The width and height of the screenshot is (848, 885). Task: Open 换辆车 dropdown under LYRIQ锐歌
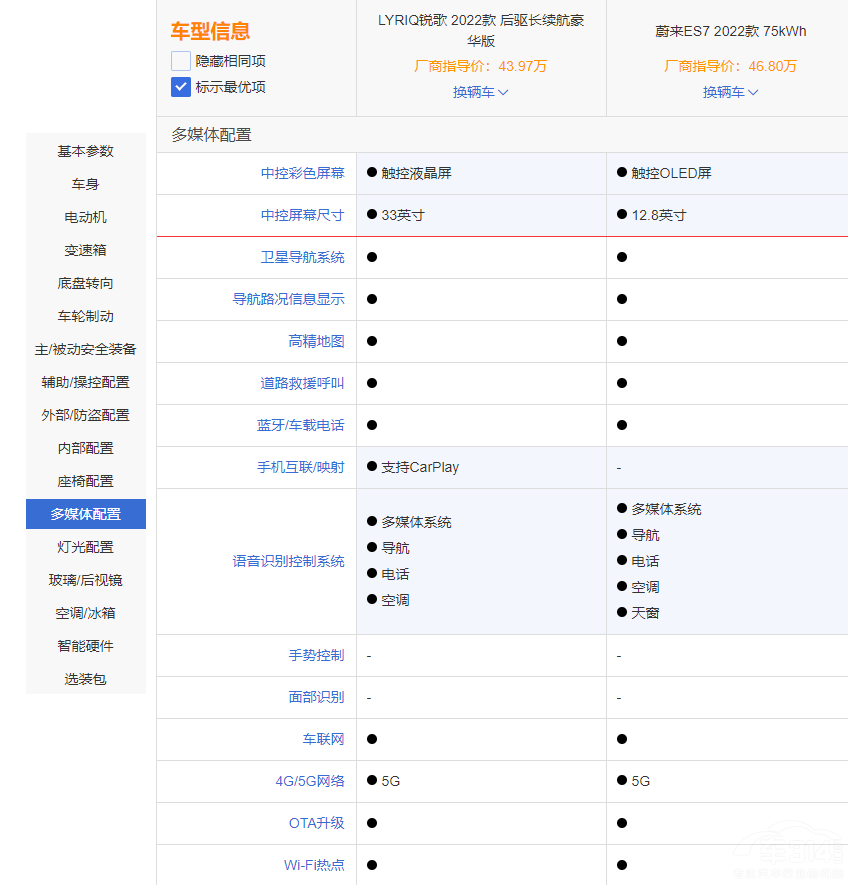click(x=481, y=92)
